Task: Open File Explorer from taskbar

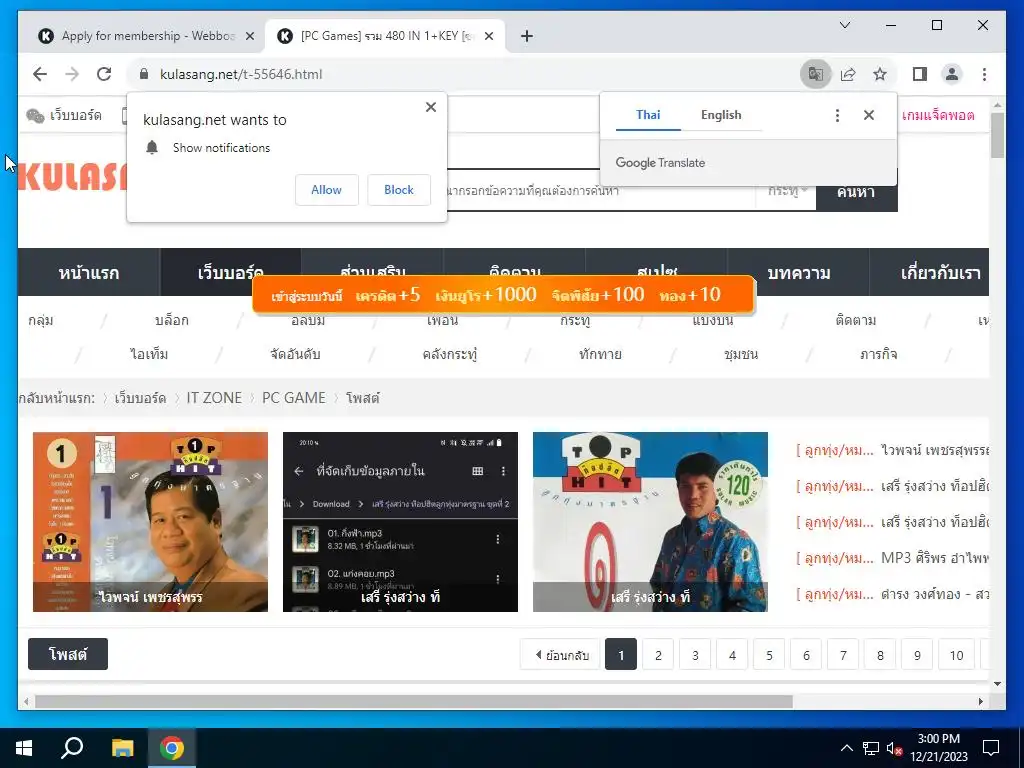Action: (x=122, y=748)
